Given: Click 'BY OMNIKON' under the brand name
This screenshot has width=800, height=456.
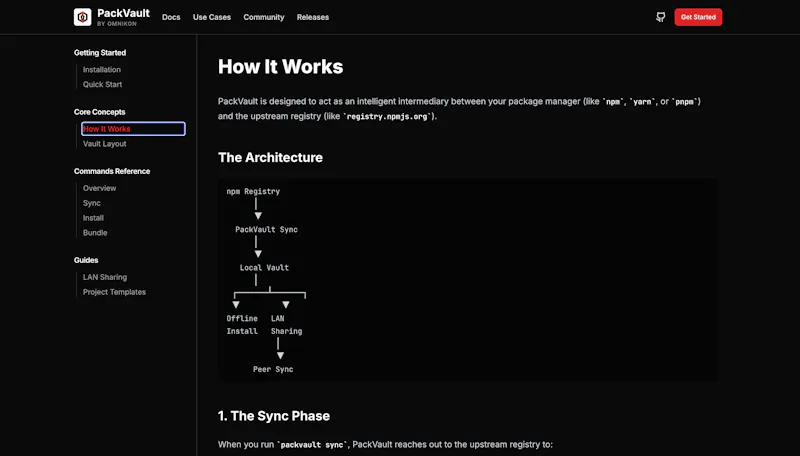Looking at the screenshot, I should click(x=117, y=24).
